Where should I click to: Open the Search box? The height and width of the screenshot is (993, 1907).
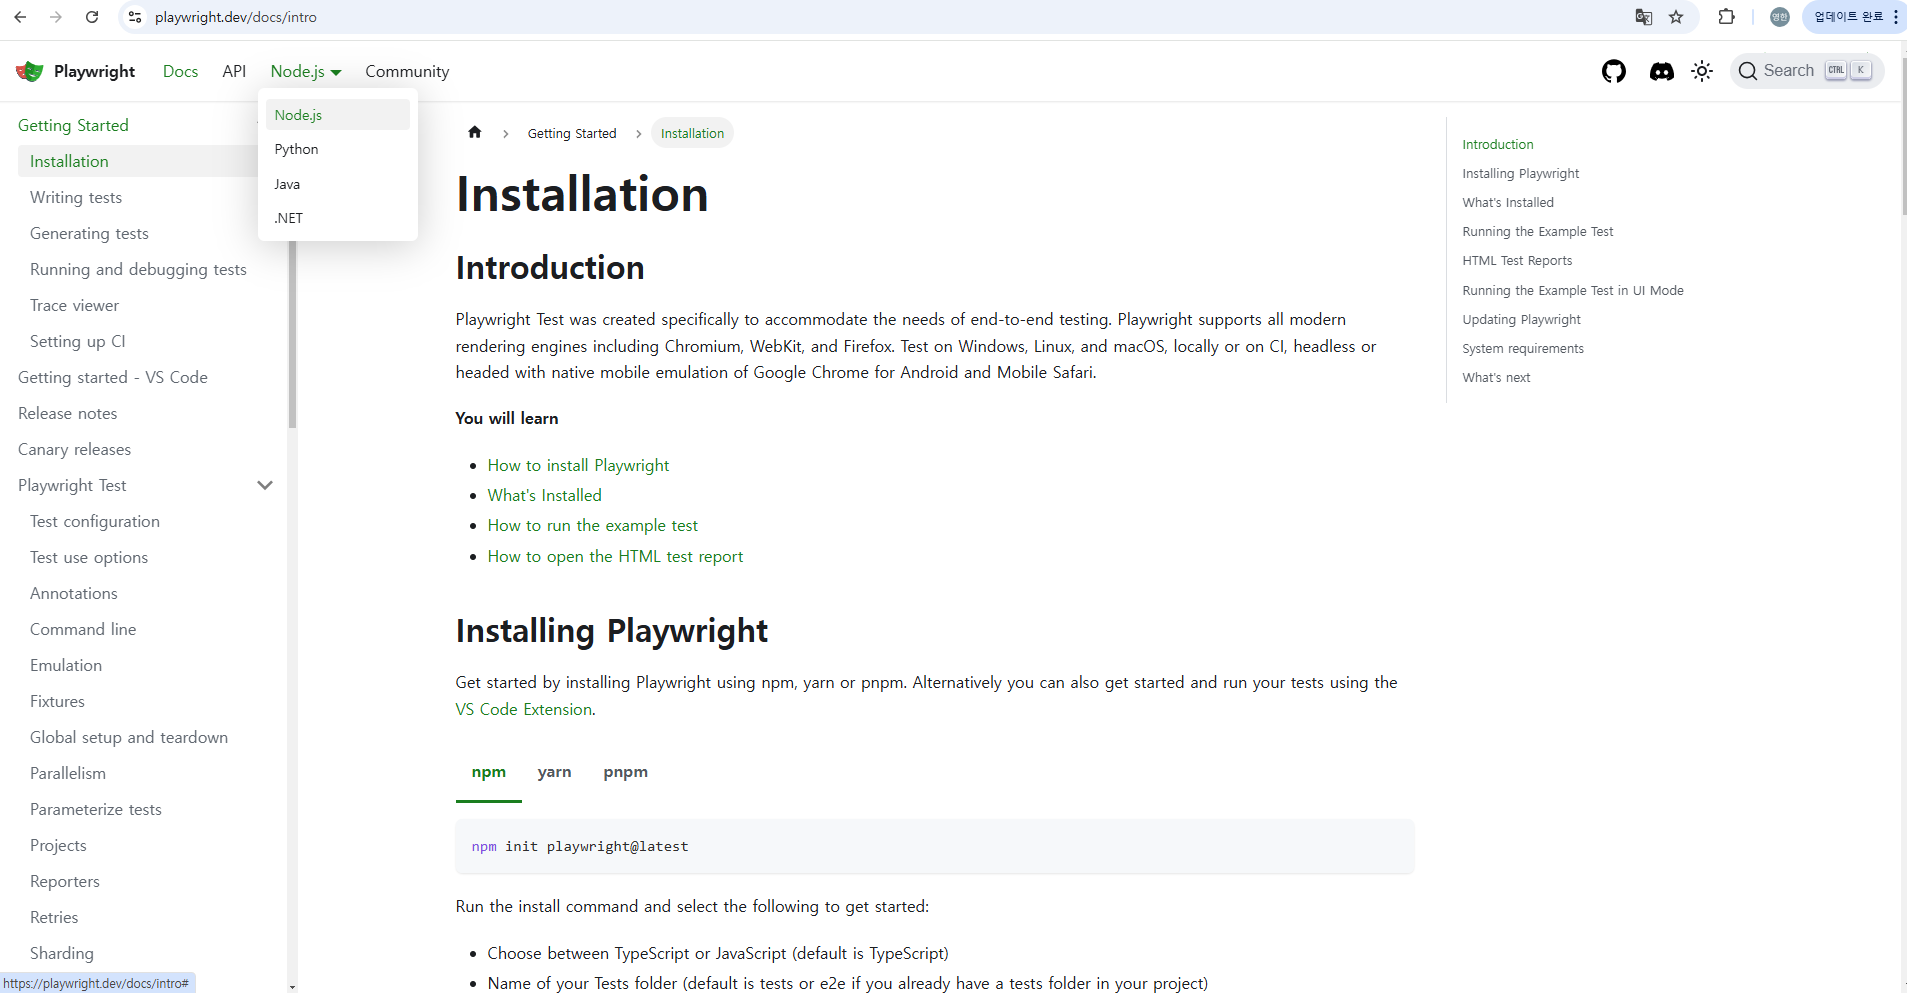[1807, 71]
